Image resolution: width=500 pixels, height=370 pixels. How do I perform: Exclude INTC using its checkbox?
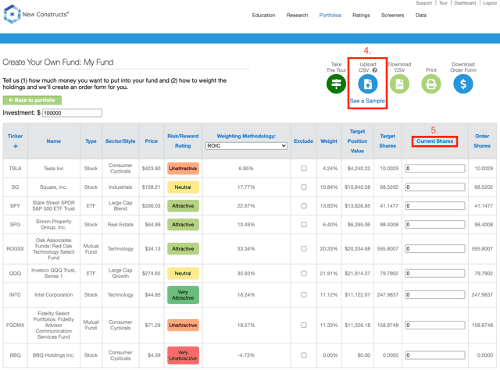click(x=304, y=295)
